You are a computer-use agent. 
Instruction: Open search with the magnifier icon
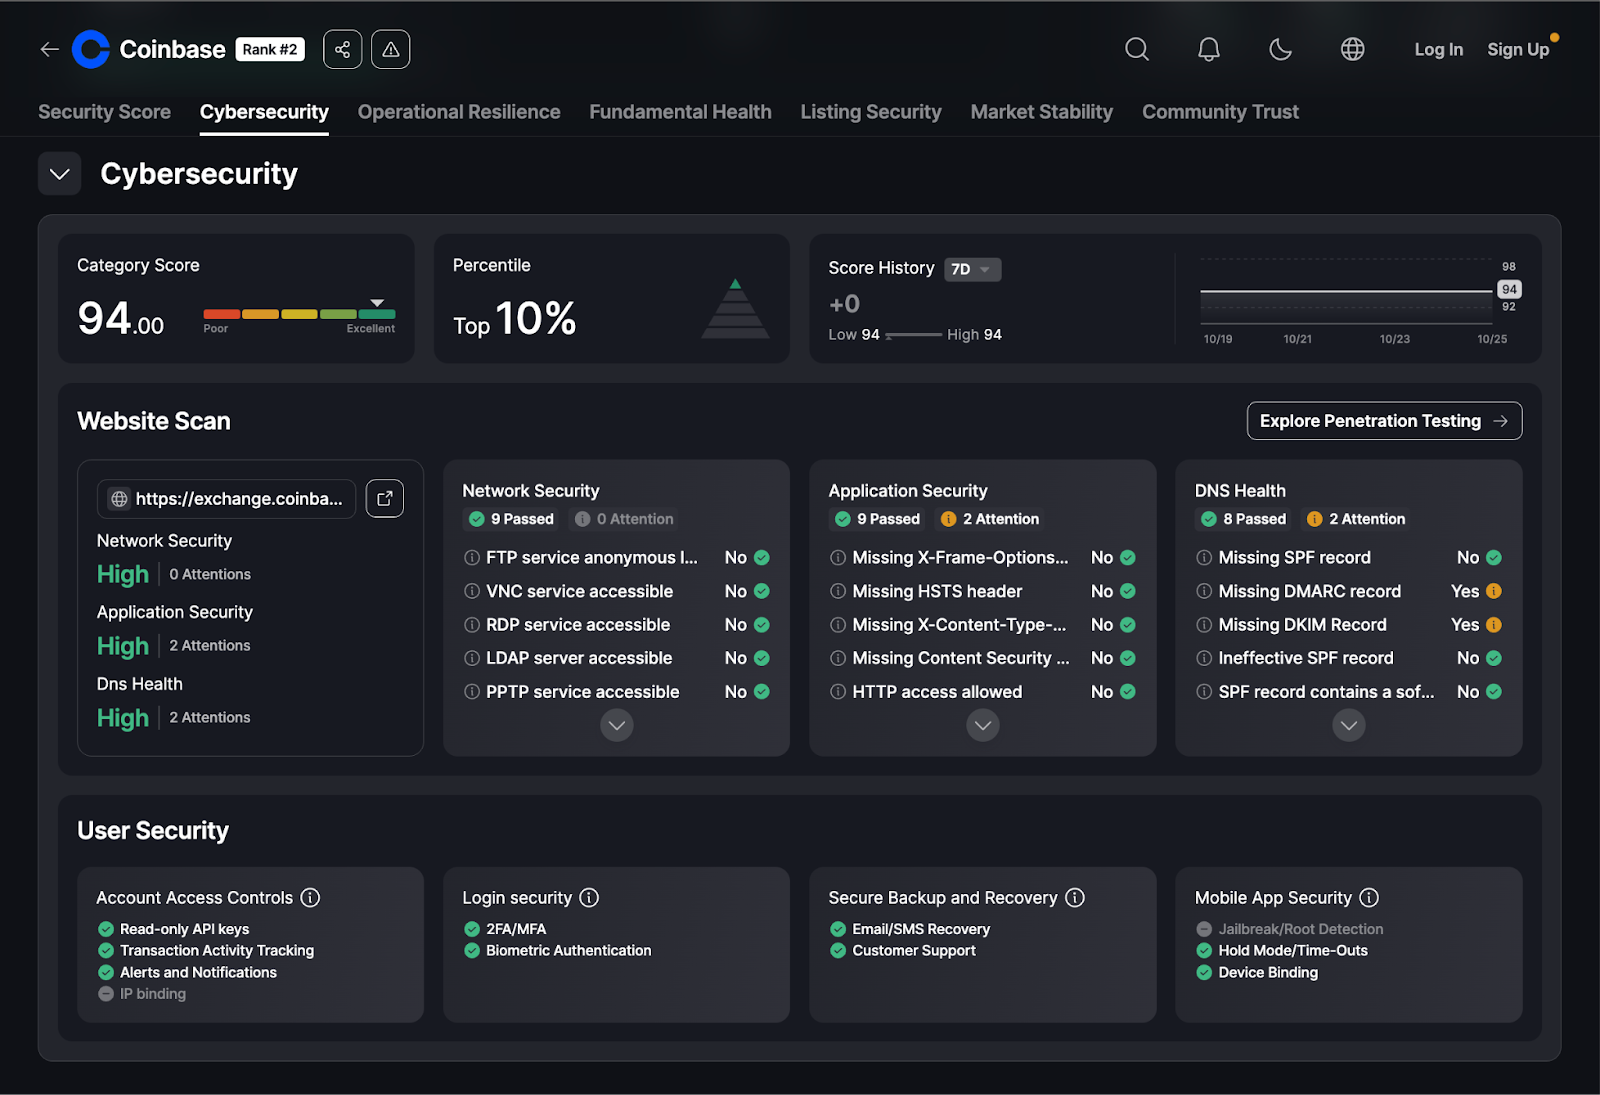tap(1136, 49)
